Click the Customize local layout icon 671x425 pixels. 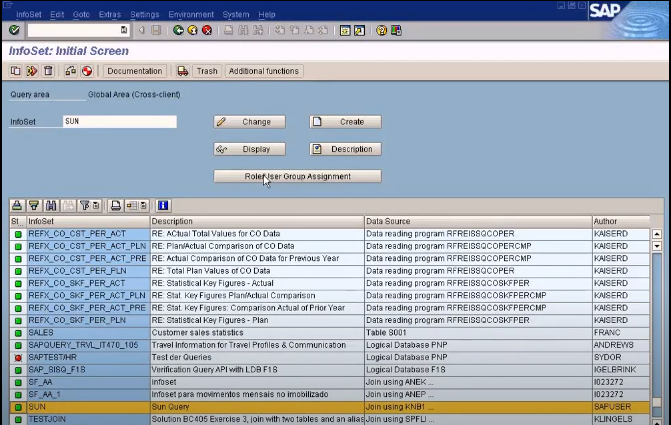(x=396, y=30)
